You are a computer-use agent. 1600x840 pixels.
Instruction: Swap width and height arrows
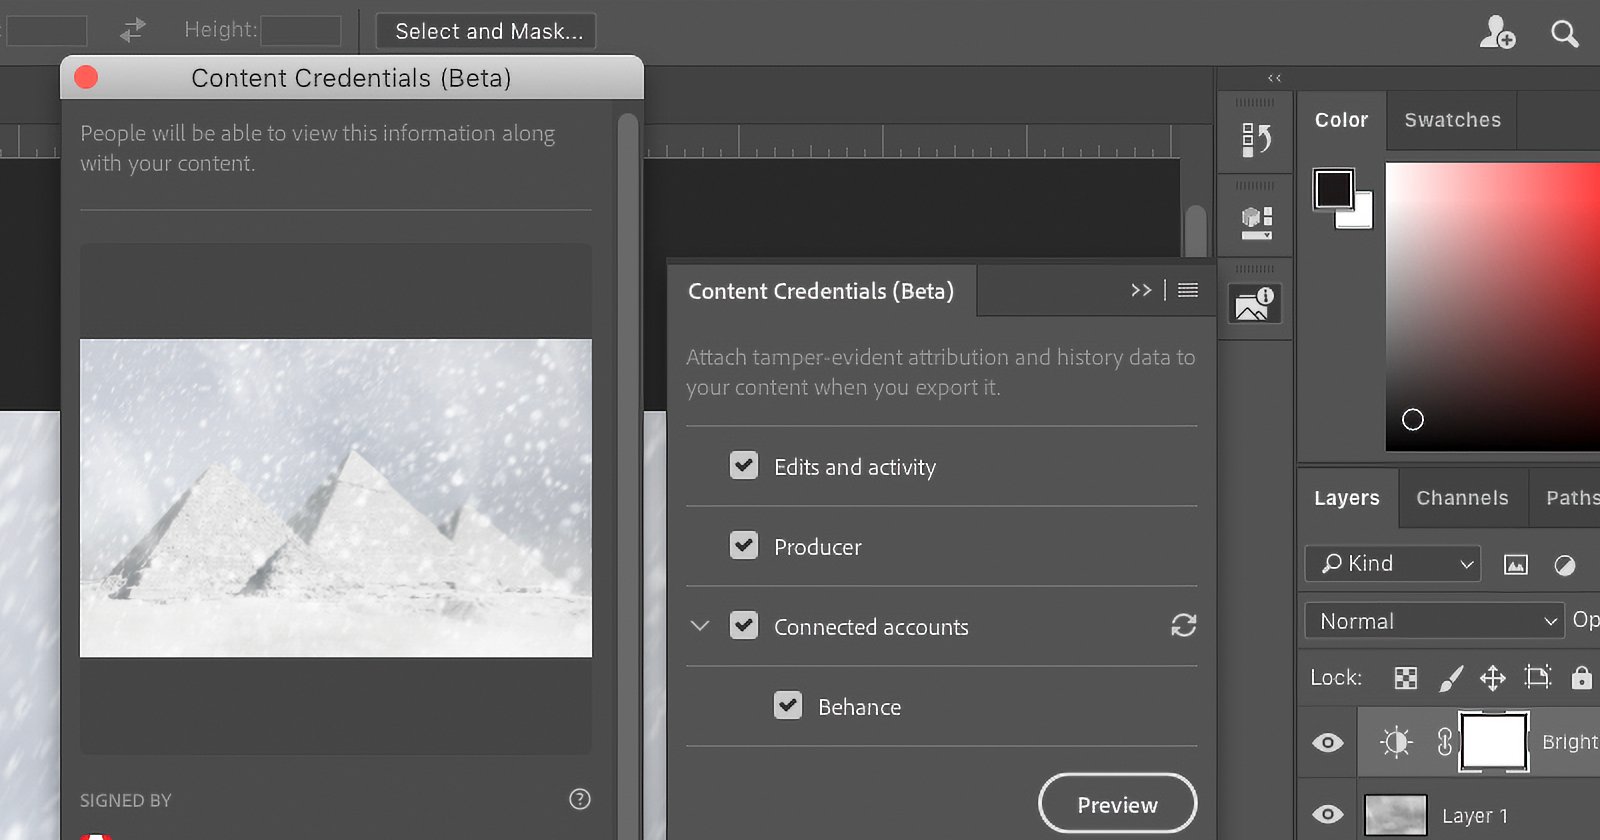(133, 31)
